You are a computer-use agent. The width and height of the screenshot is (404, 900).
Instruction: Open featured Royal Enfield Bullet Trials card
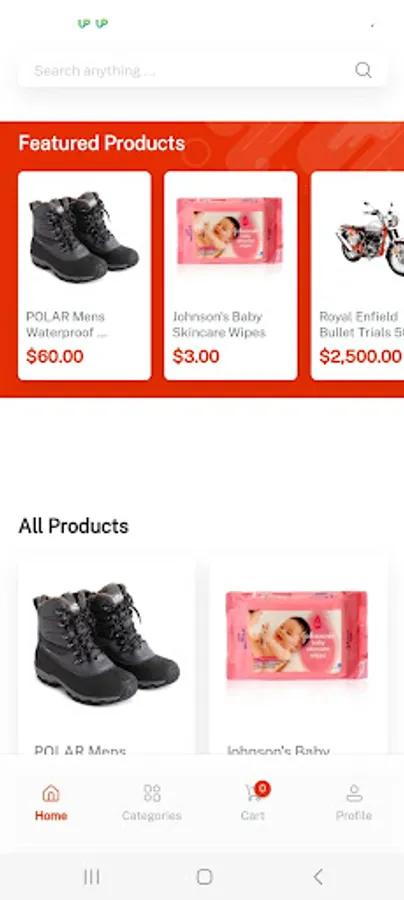click(x=358, y=276)
